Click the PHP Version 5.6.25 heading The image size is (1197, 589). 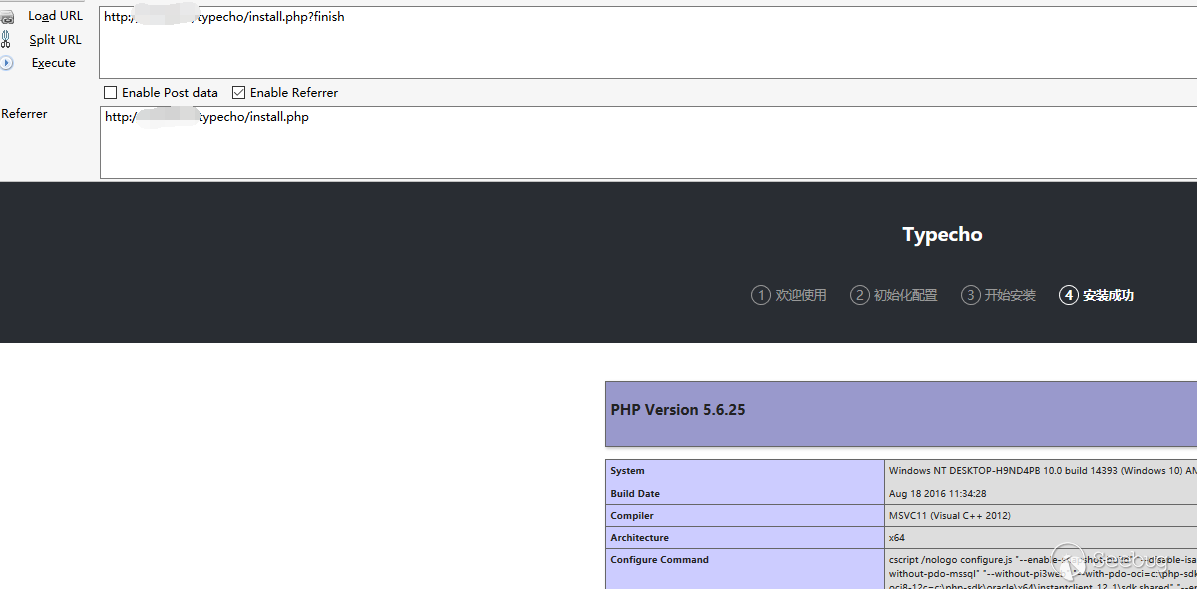[x=678, y=410]
